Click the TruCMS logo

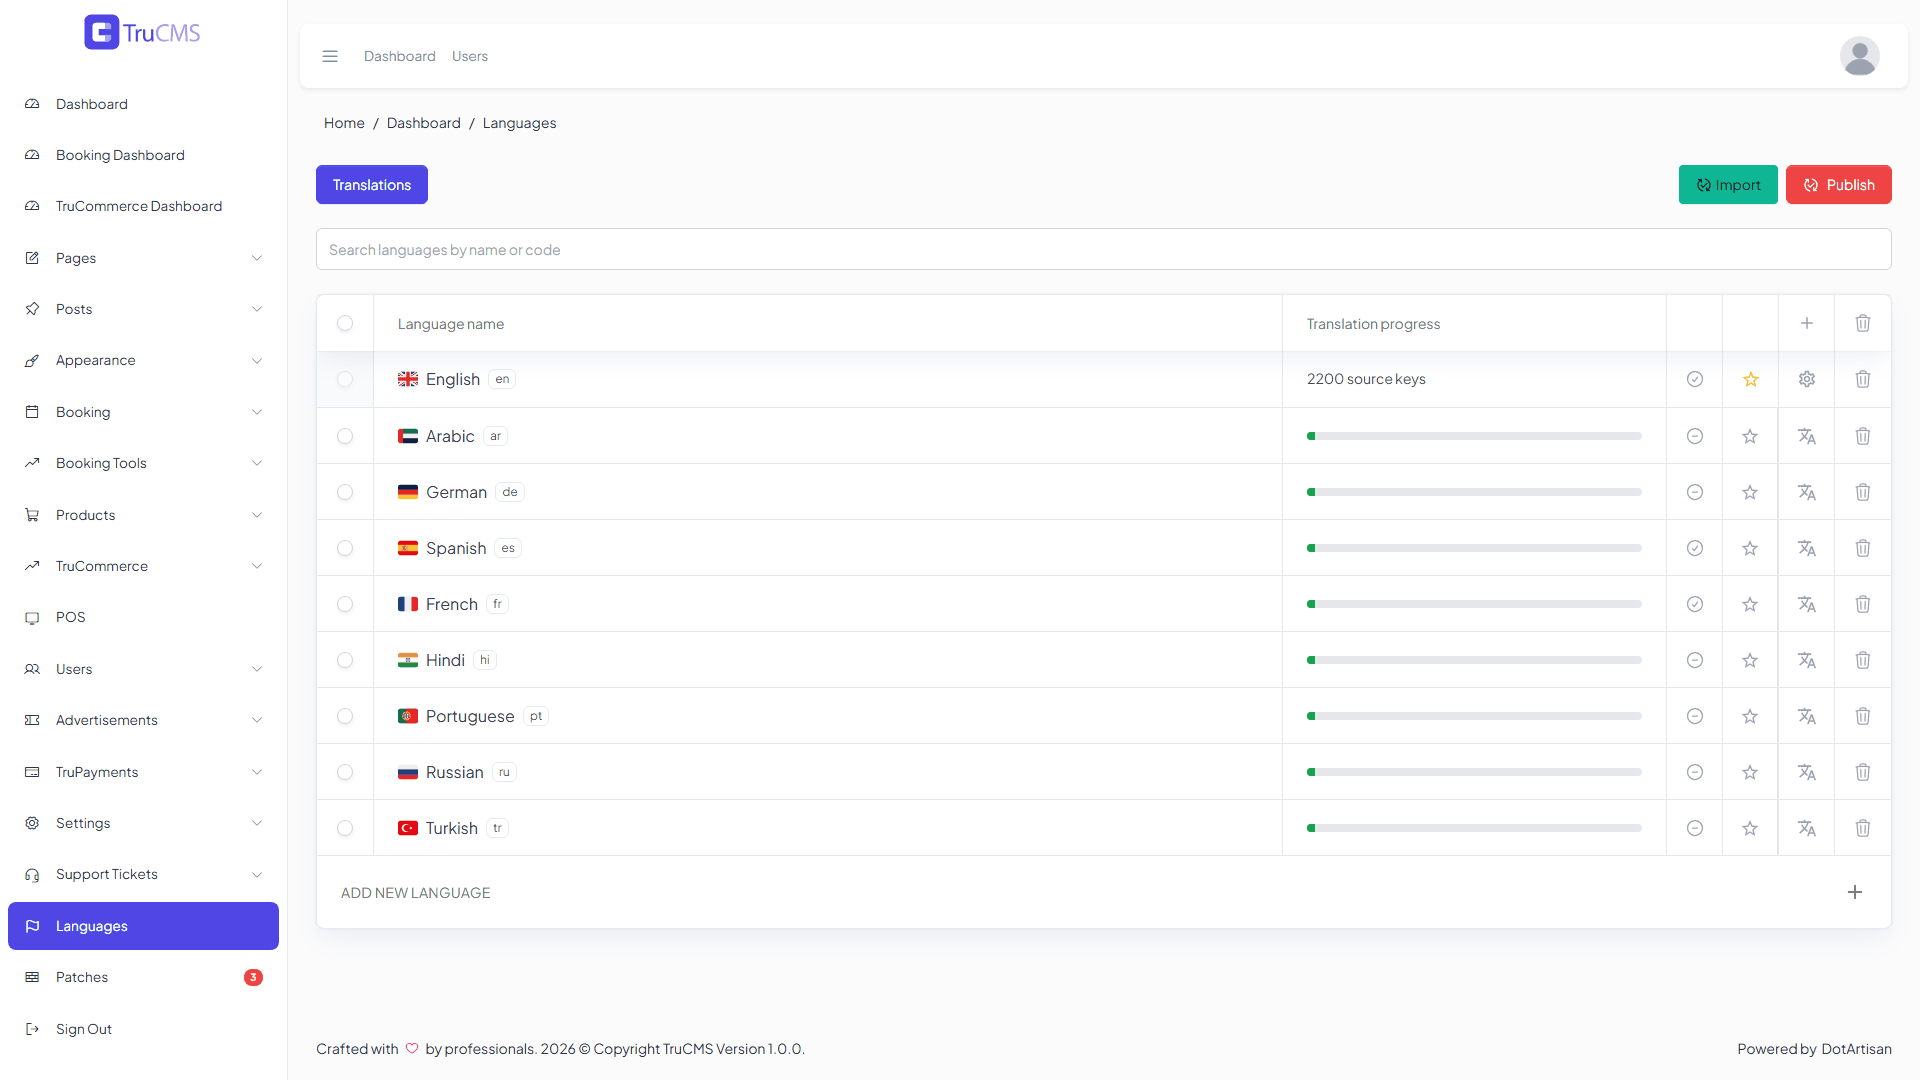point(142,32)
